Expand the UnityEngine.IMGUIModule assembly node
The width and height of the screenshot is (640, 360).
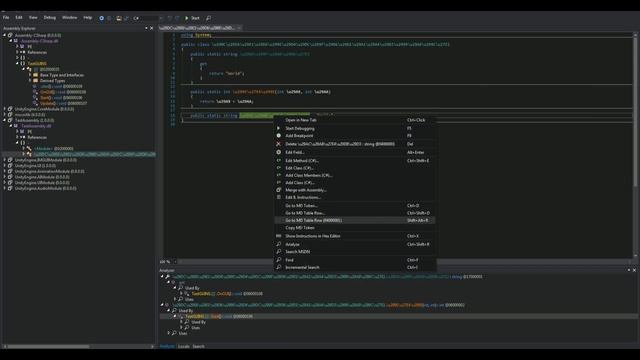click(x=5, y=160)
